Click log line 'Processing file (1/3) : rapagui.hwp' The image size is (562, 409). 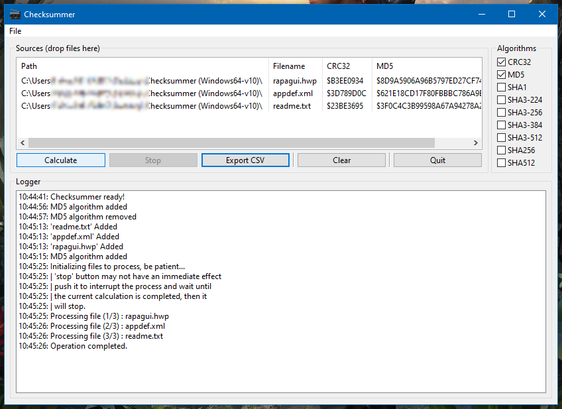[94, 316]
